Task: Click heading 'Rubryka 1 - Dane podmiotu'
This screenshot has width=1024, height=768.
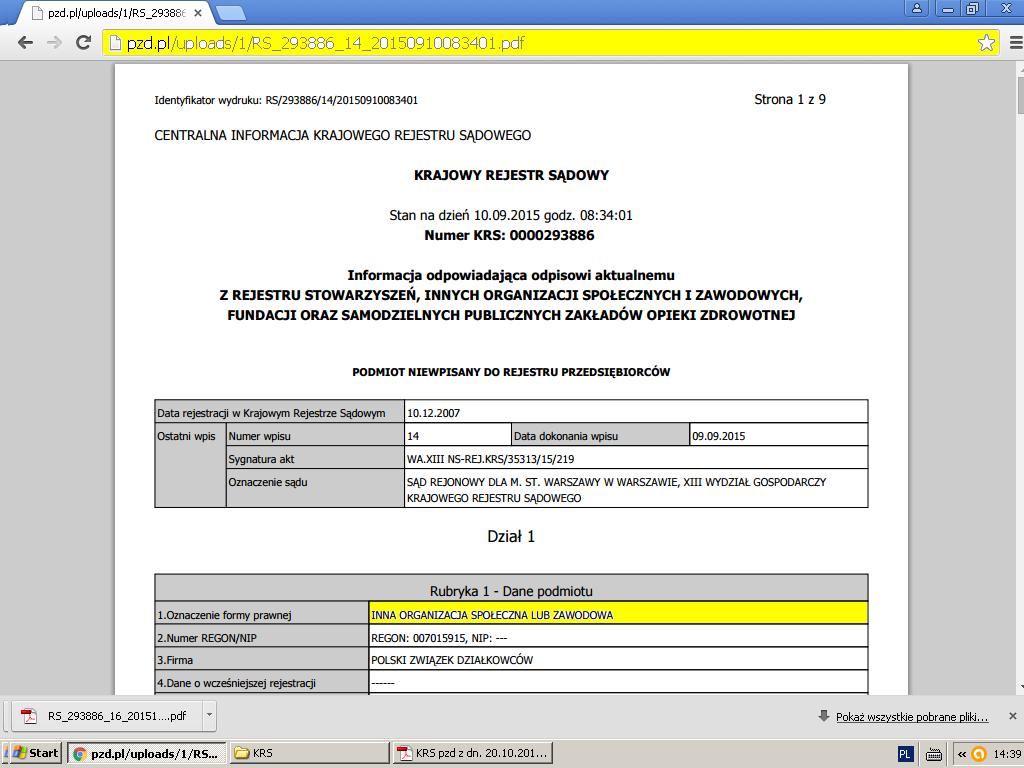Action: pyautogui.click(x=511, y=591)
